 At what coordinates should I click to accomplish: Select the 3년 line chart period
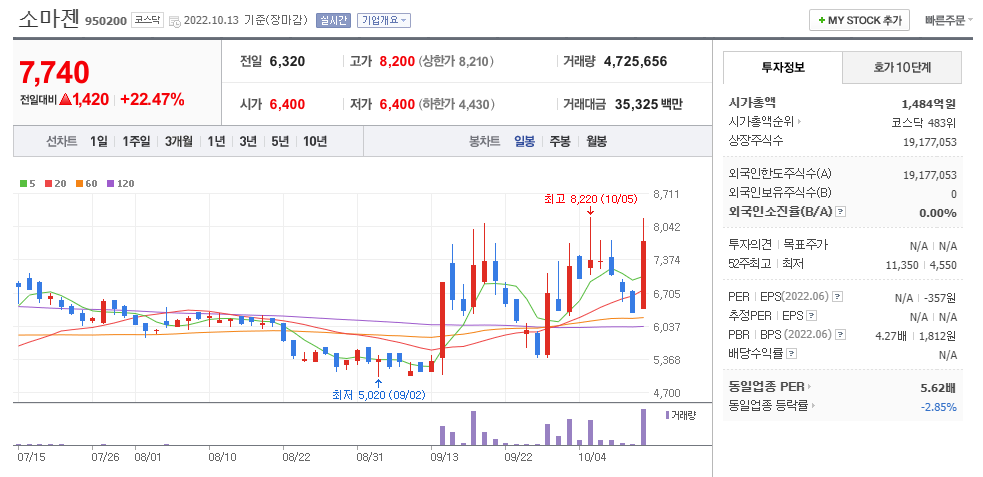tap(248, 141)
